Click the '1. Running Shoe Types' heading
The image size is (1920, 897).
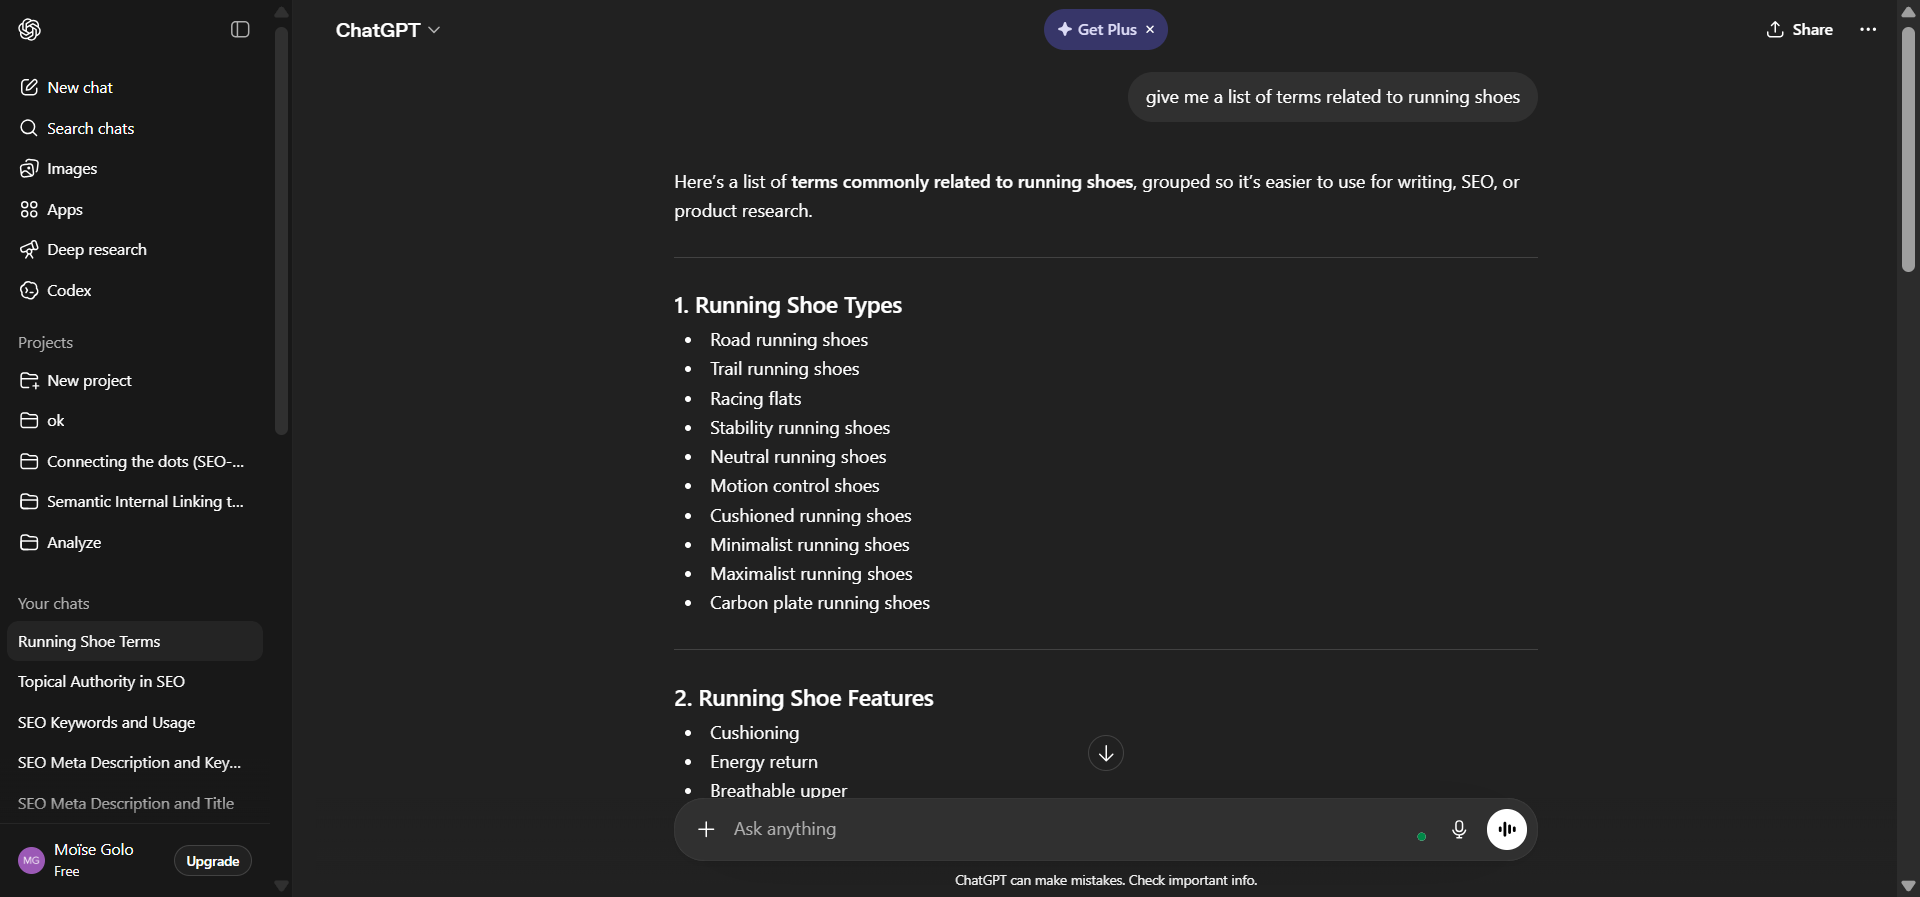tap(788, 305)
